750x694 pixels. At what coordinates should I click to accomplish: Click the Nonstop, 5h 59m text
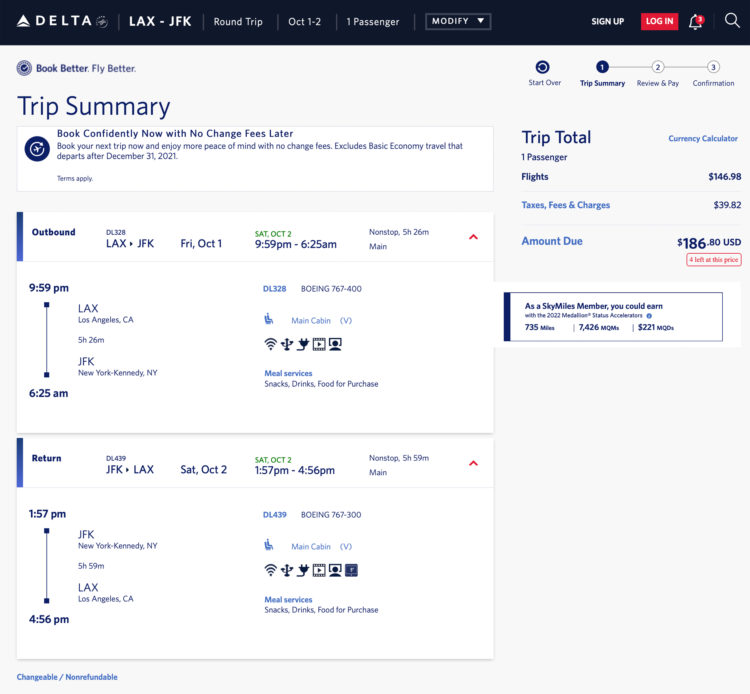(399, 458)
